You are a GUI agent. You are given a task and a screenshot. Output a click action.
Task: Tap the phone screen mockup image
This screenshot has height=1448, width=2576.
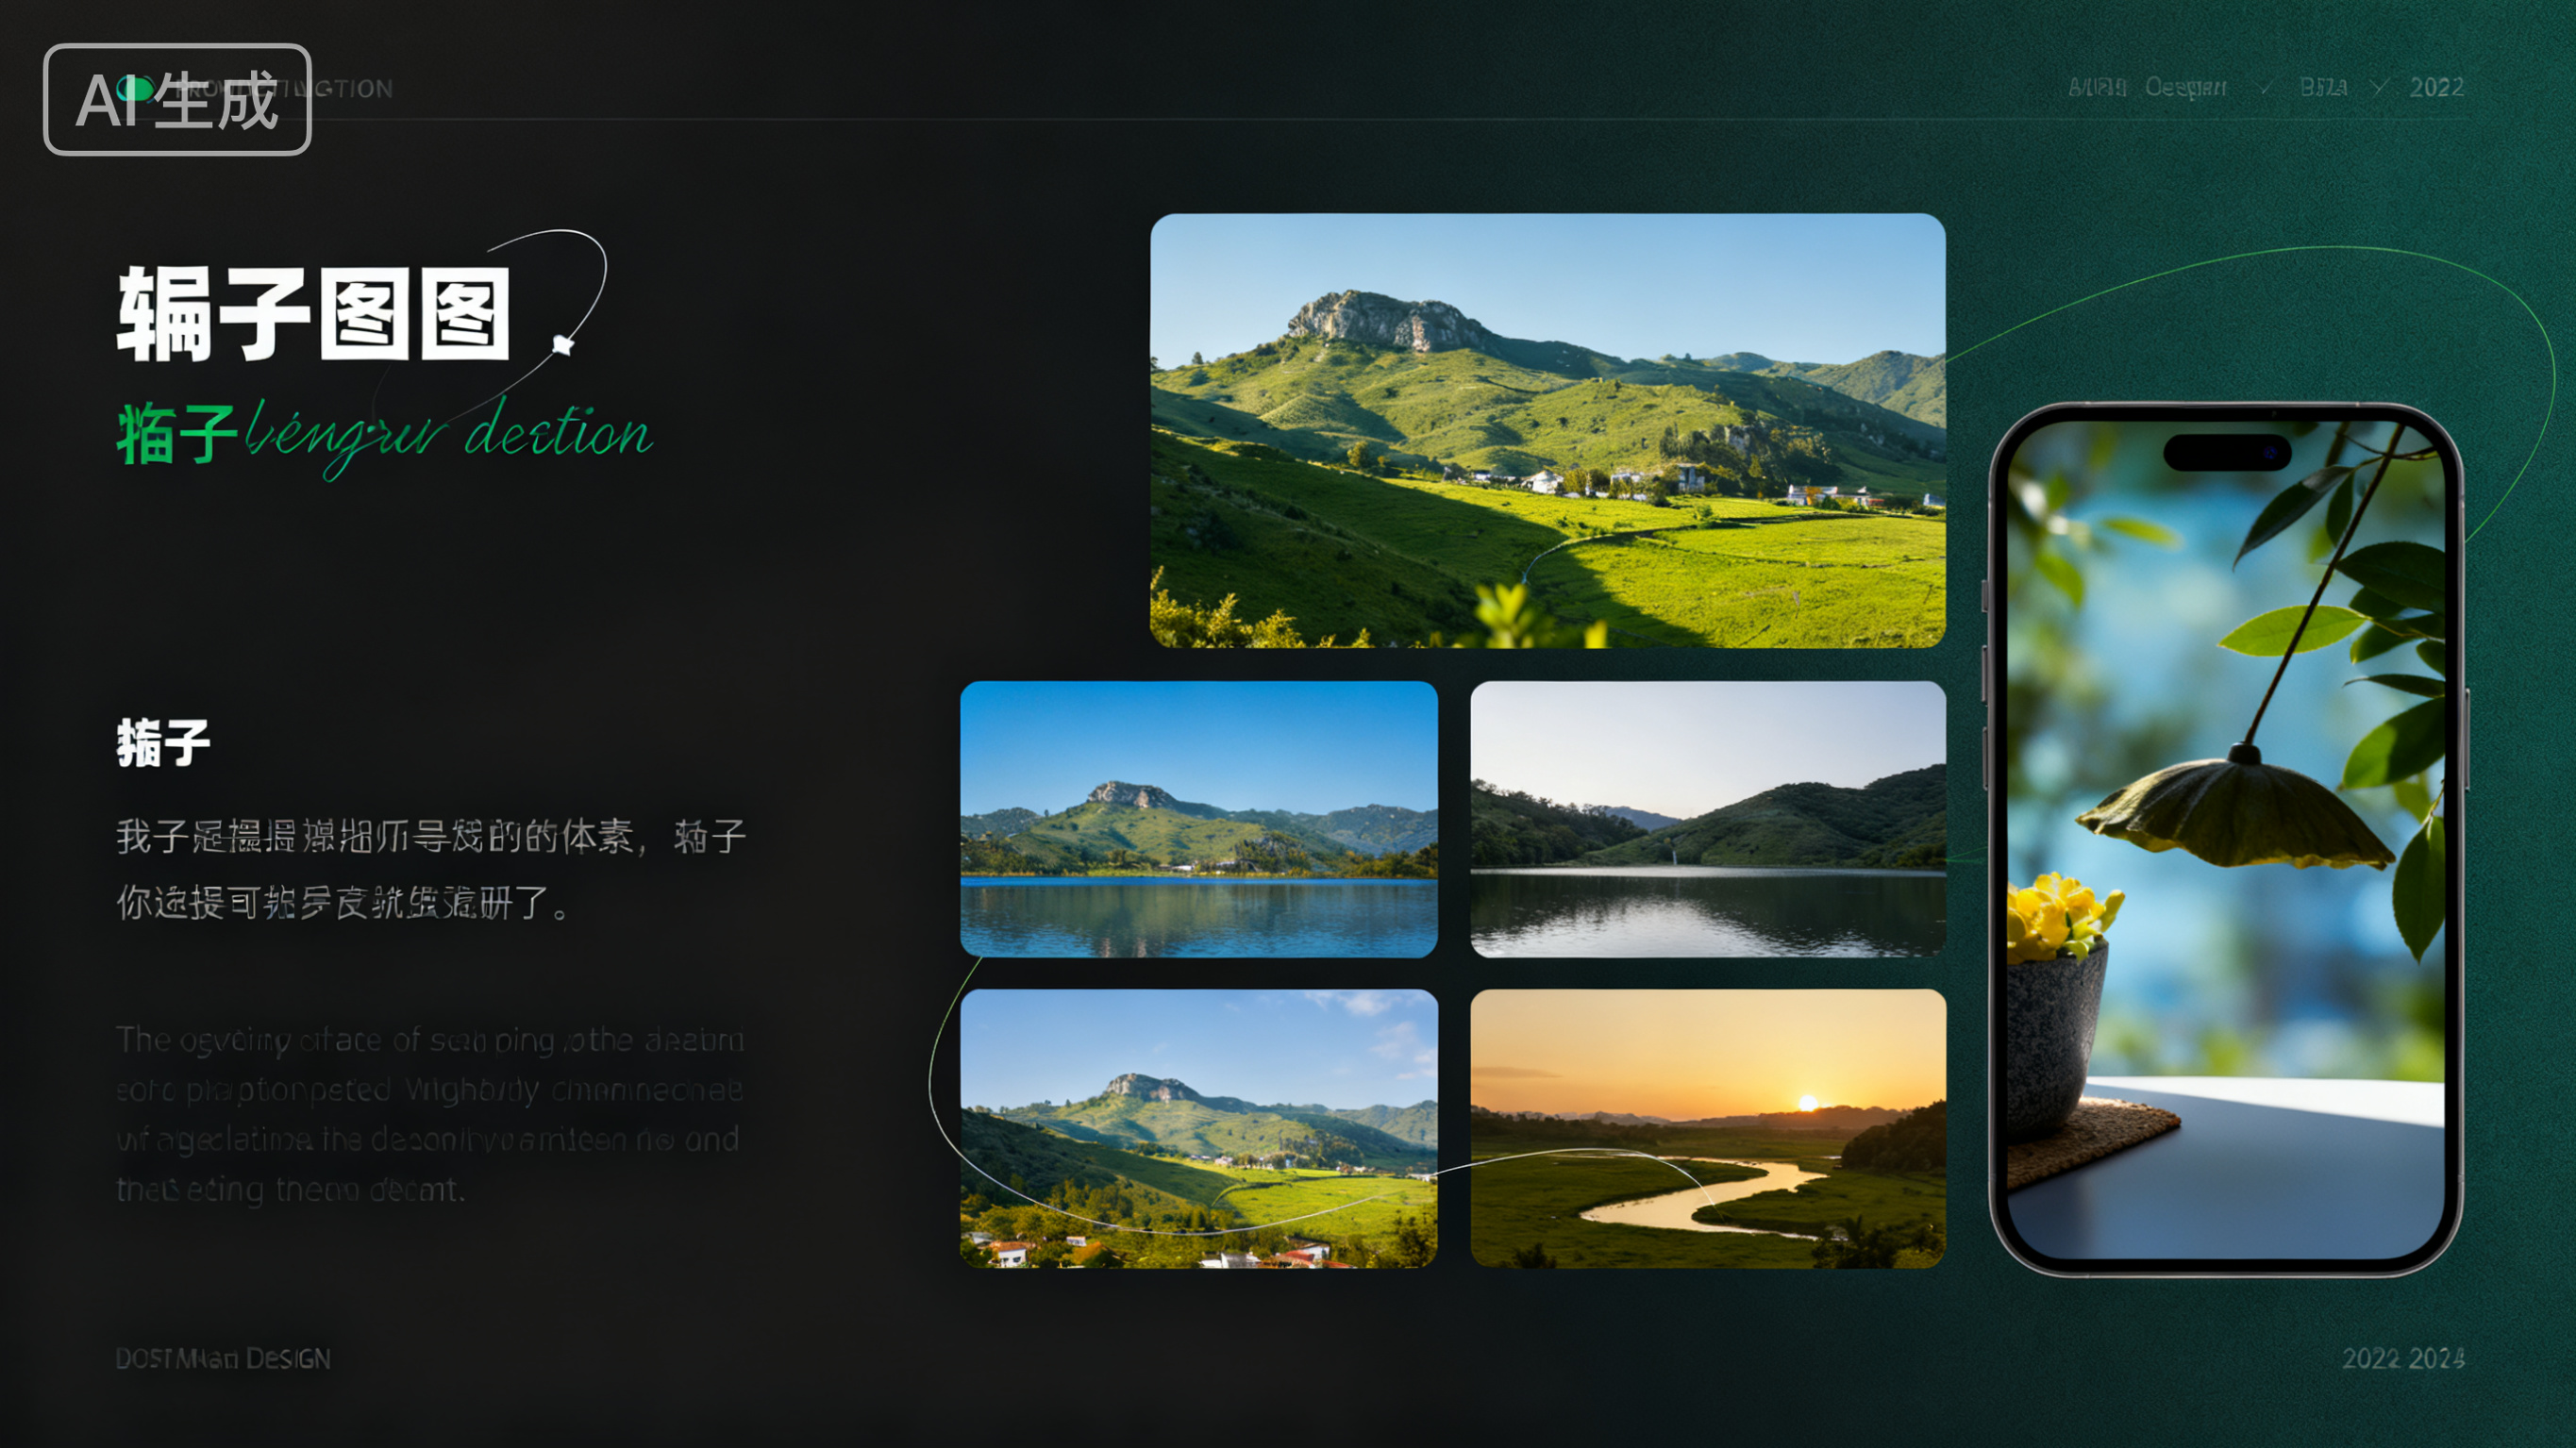(2225, 840)
